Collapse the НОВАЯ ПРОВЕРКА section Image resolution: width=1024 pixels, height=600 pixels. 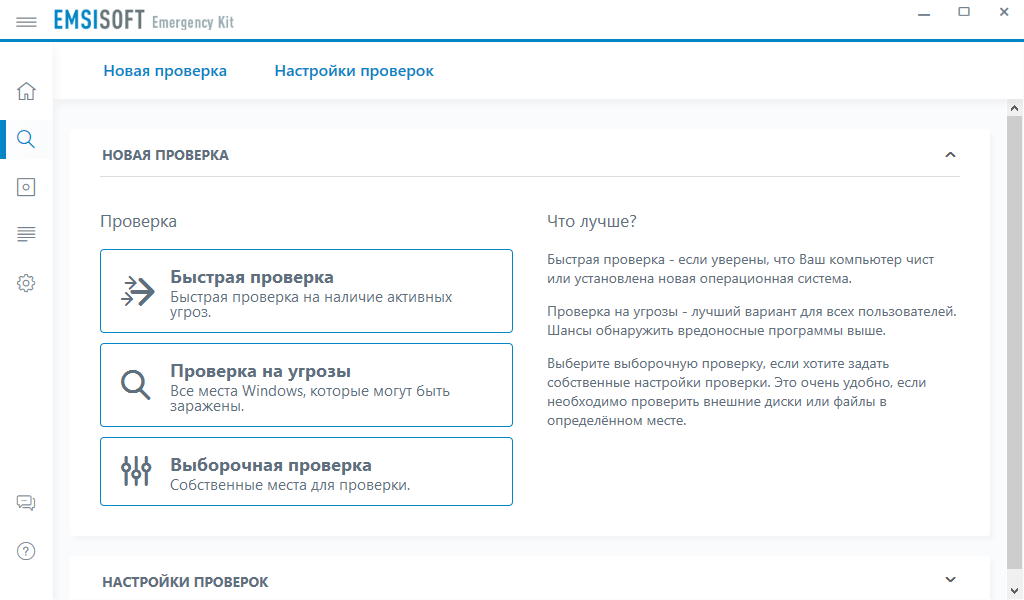pos(950,155)
